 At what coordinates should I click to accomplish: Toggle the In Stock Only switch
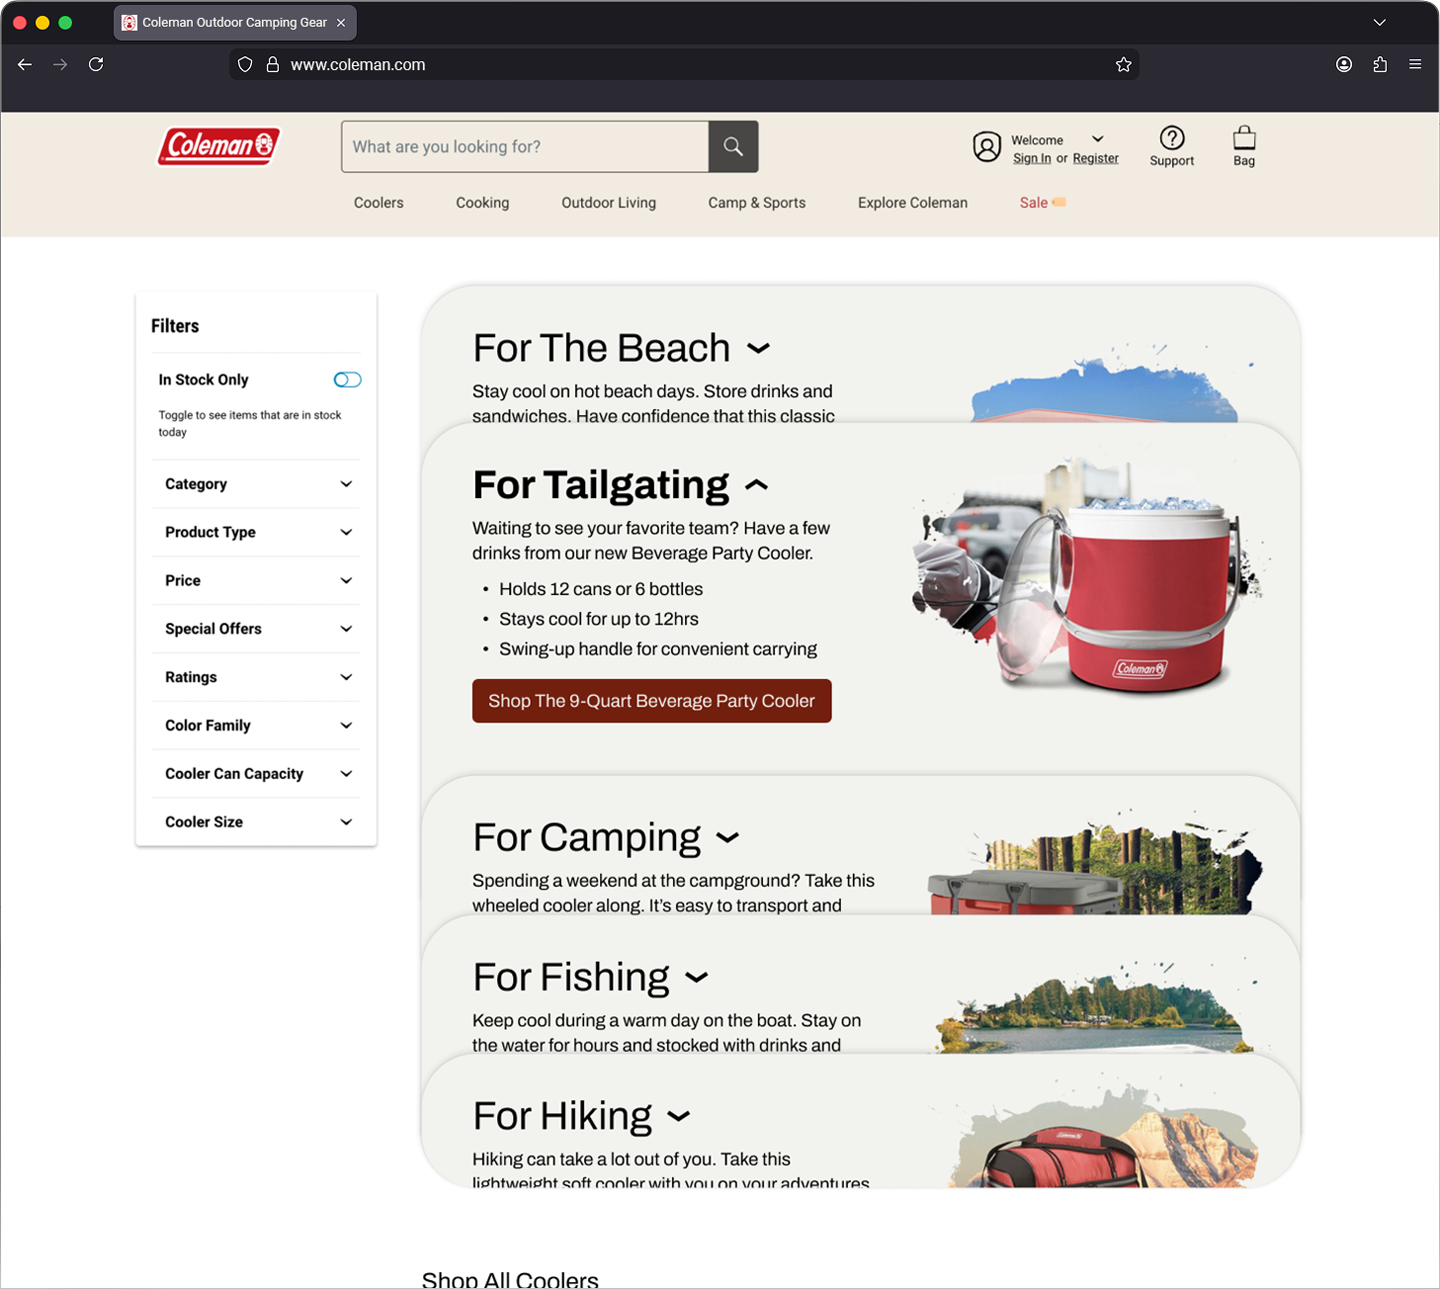[347, 380]
